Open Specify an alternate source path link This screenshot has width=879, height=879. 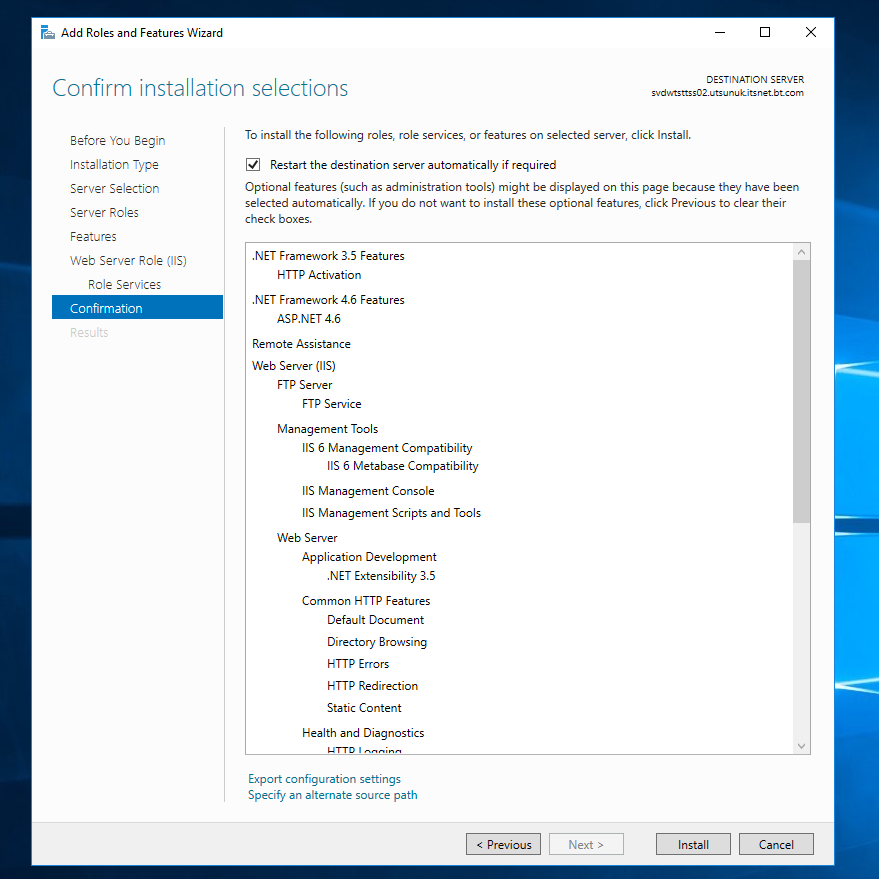click(x=332, y=795)
